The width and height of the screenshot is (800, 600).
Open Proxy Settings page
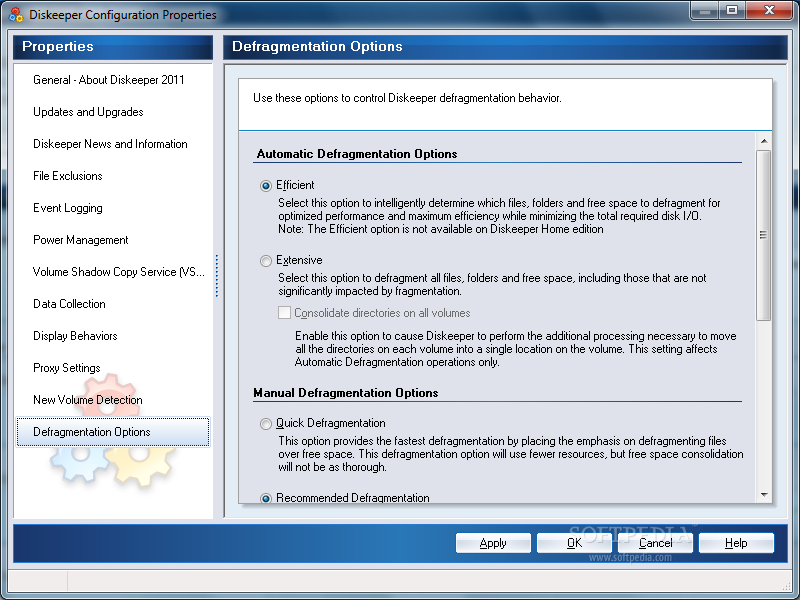tap(67, 368)
